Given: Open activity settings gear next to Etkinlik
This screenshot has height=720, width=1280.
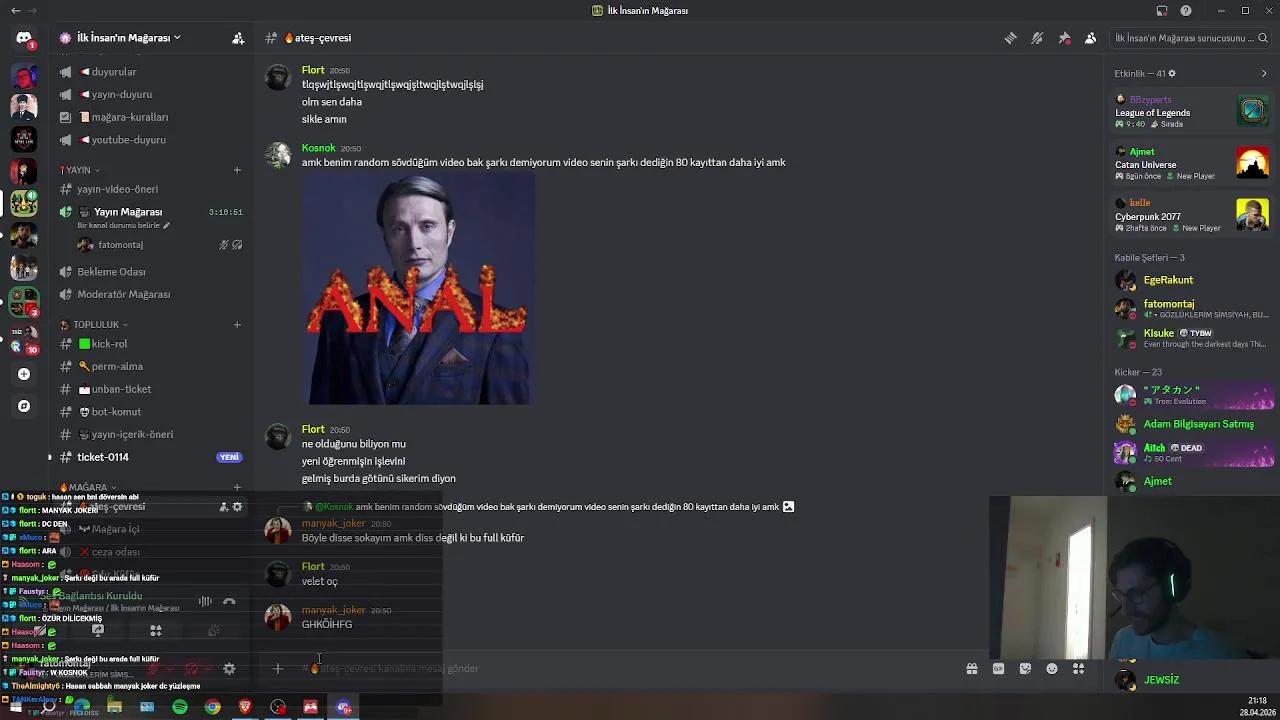Looking at the screenshot, I should 1172,73.
